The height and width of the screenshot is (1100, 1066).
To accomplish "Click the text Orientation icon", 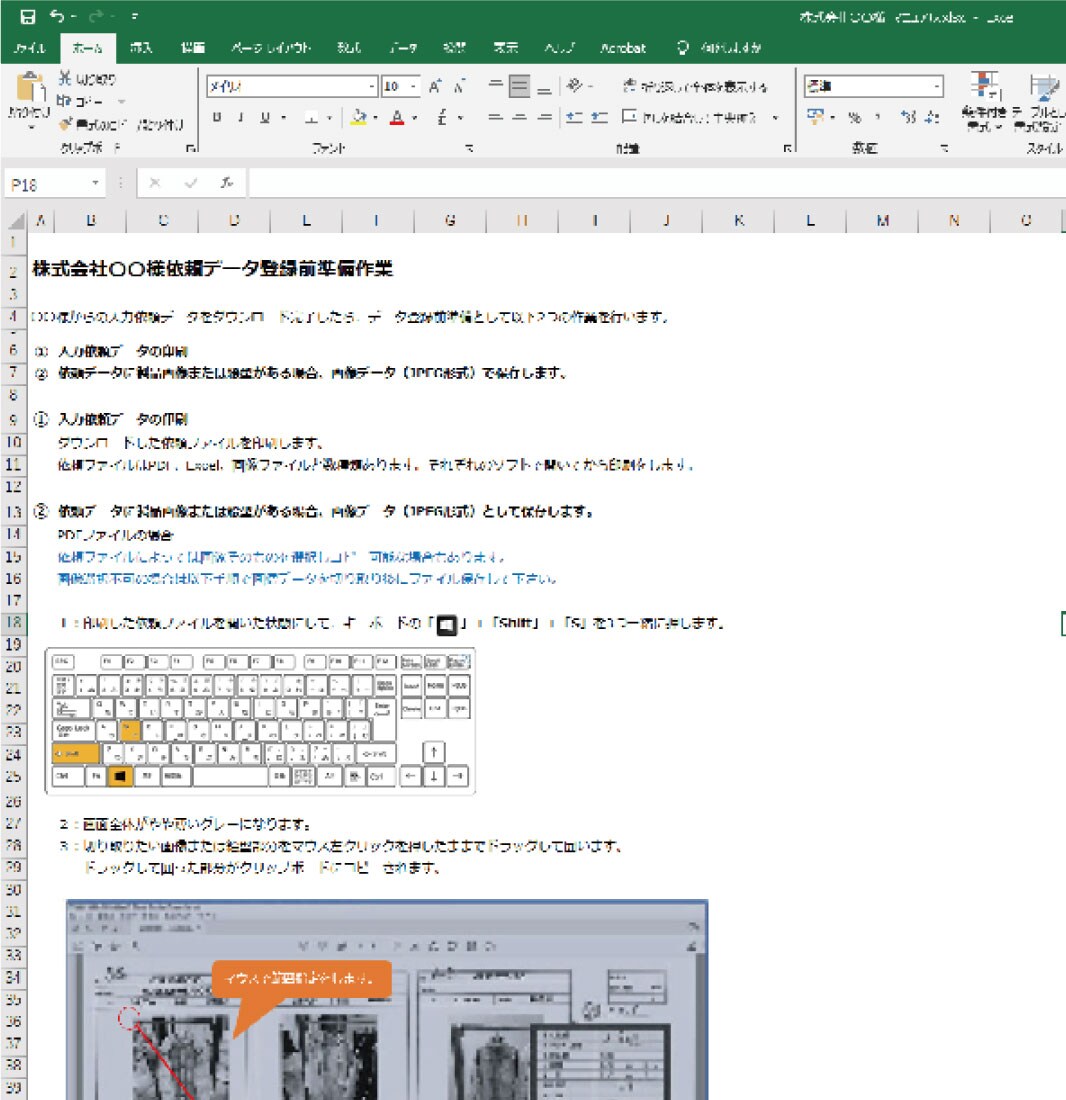I will tap(574, 86).
